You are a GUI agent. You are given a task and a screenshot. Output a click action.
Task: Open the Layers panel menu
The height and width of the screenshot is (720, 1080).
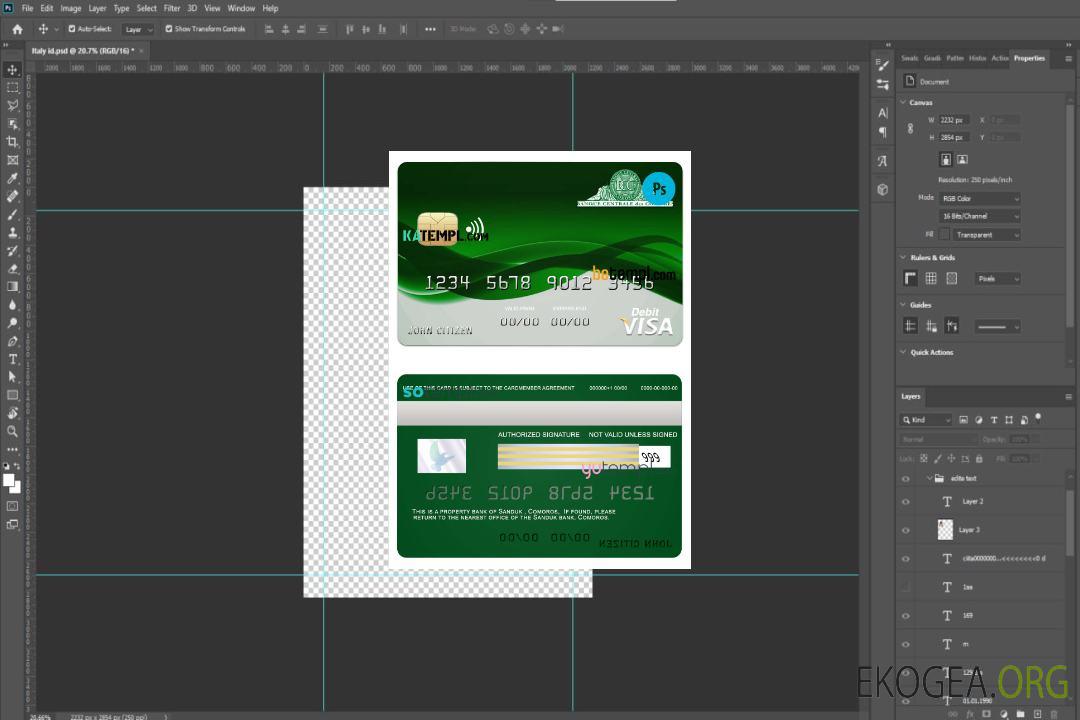(x=1068, y=397)
